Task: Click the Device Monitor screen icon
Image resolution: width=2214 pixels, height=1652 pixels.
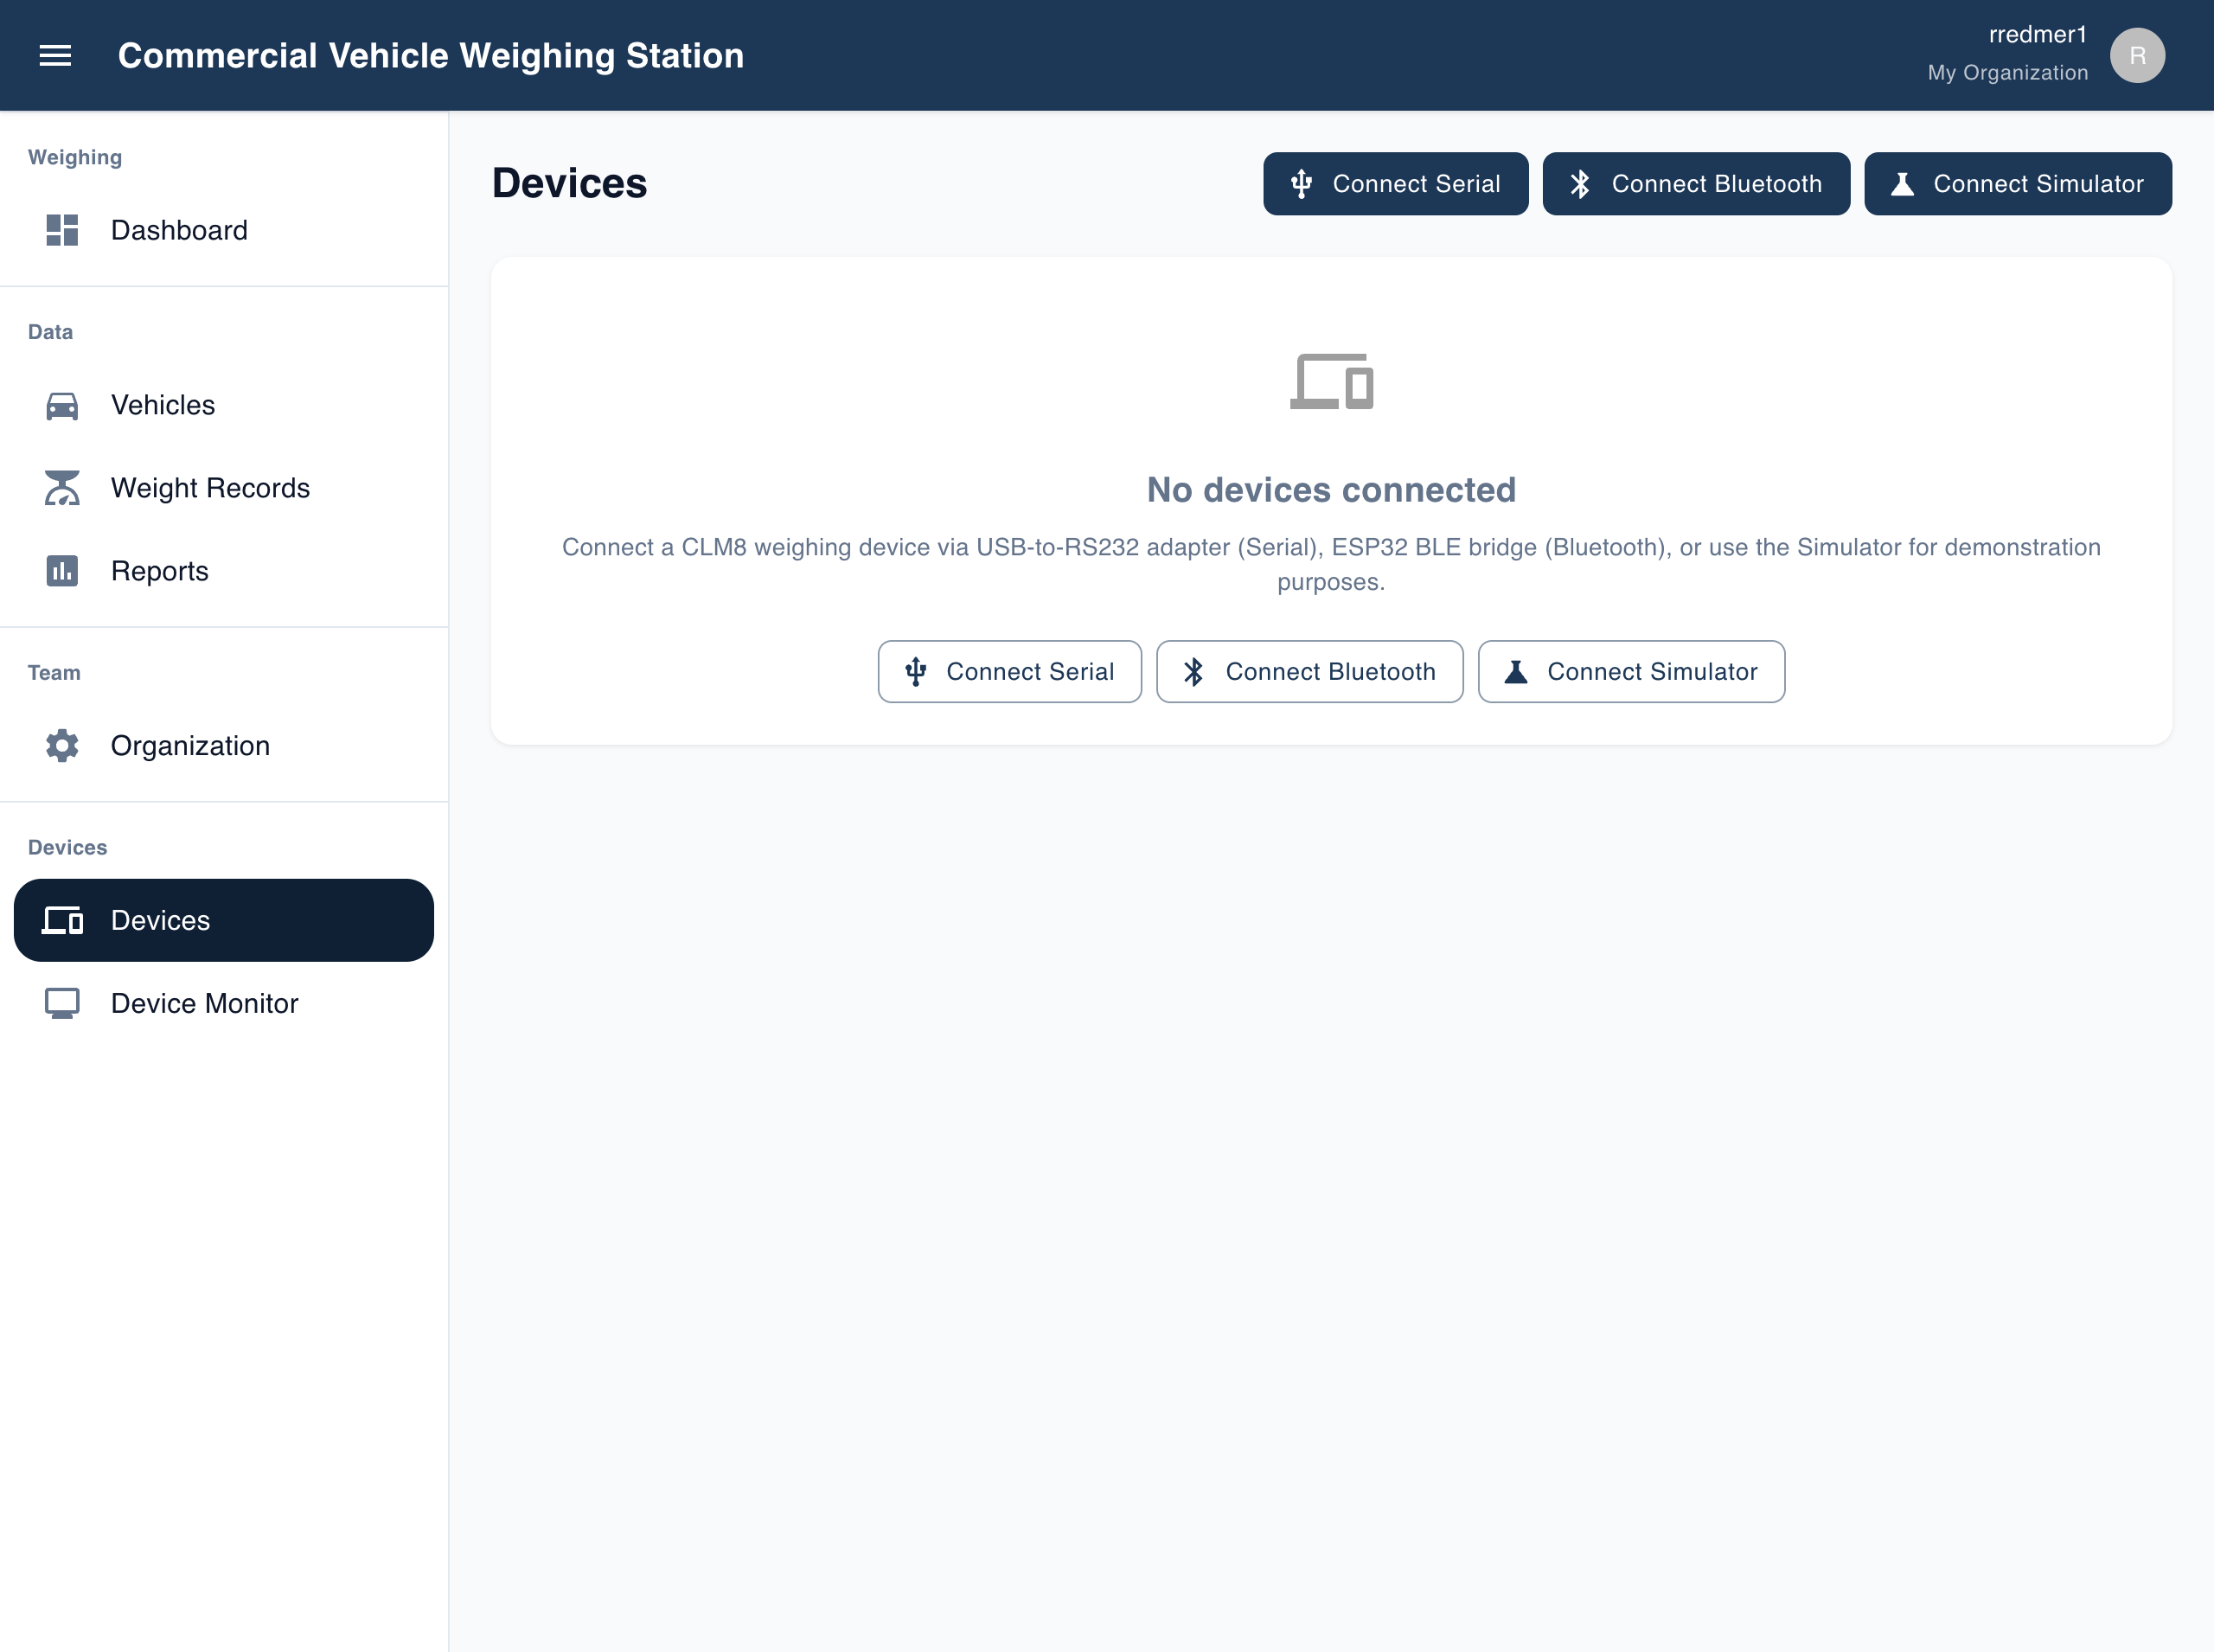Action: (x=62, y=1003)
